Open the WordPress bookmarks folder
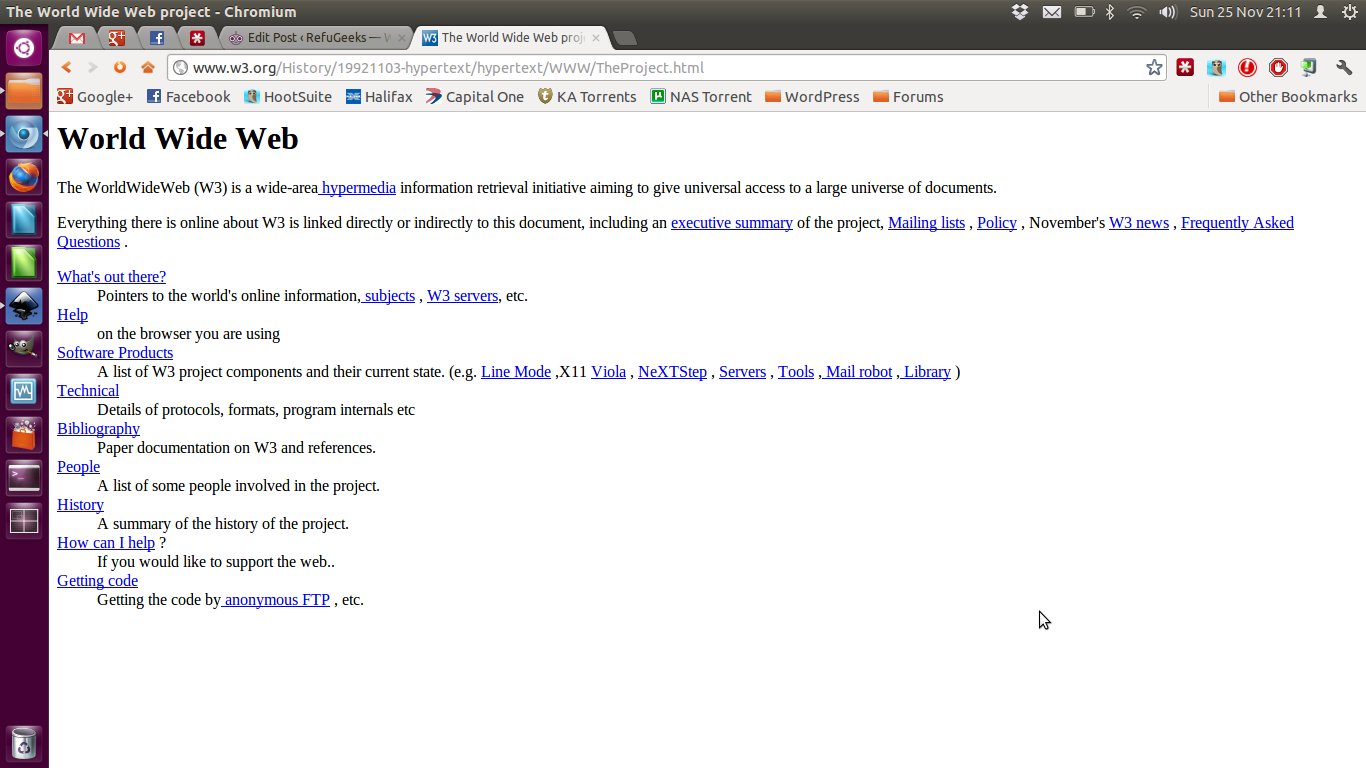Viewport: 1366px width, 768px height. pyautogui.click(x=812, y=97)
